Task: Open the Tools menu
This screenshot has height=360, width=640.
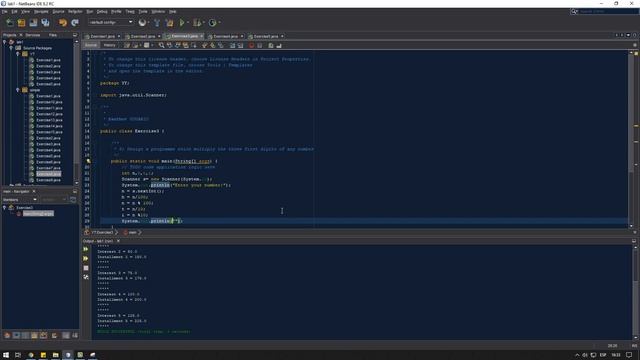Action: coord(143,11)
